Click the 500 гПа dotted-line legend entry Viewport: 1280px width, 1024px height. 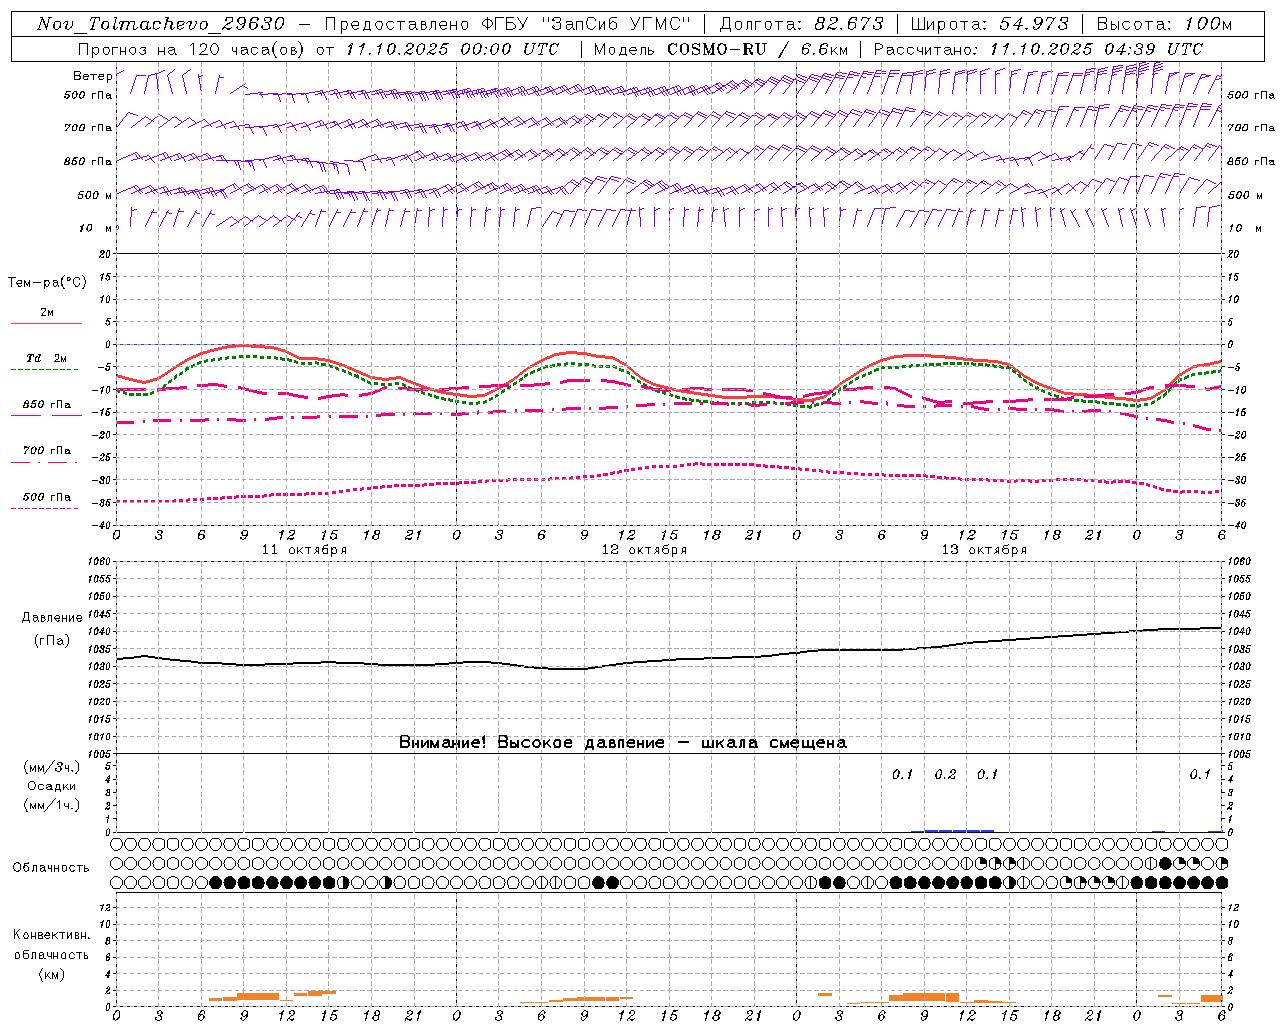coord(46,500)
